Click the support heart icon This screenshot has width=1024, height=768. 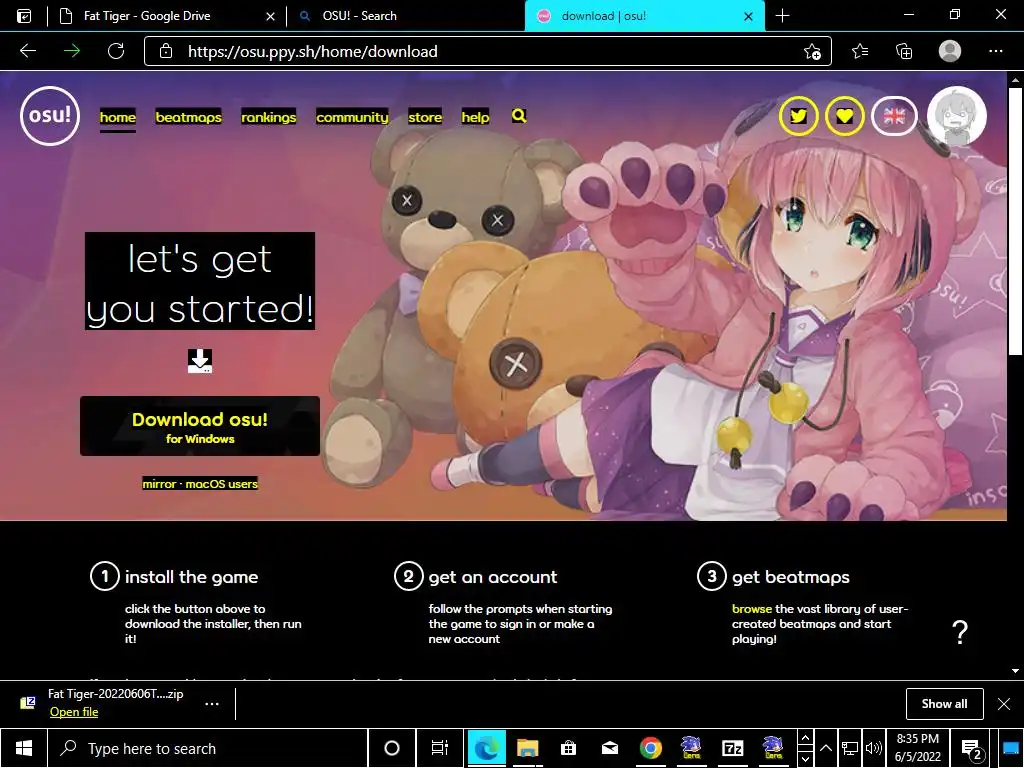[844, 116]
